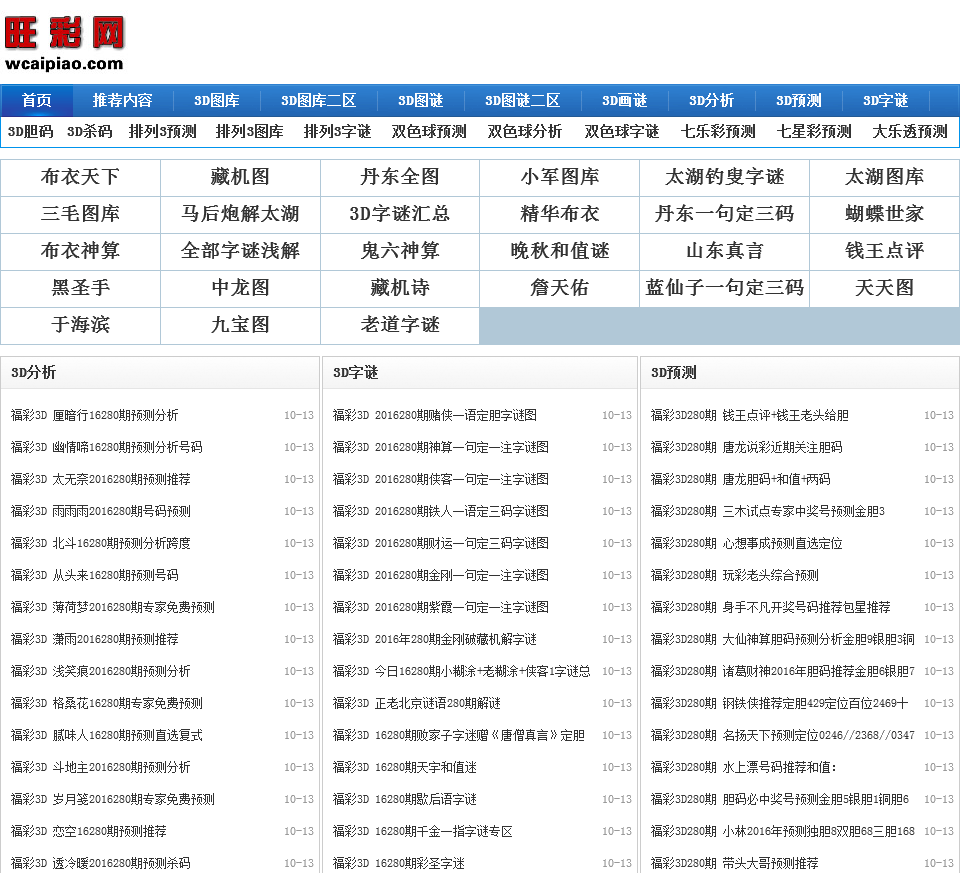Select 3D分析 in the blue nav bar

click(x=711, y=100)
